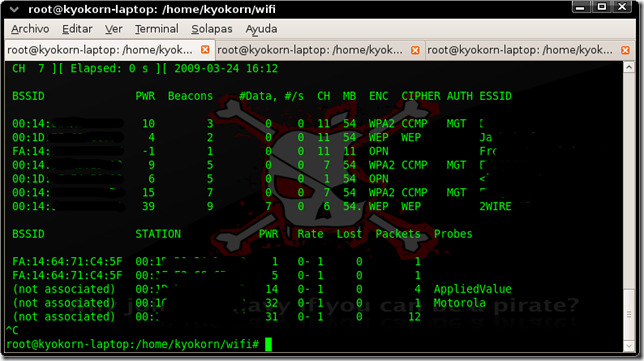Screen dimensions: 644x361
Task: Minimize the terminal window
Action: pyautogui.click(x=581, y=7)
